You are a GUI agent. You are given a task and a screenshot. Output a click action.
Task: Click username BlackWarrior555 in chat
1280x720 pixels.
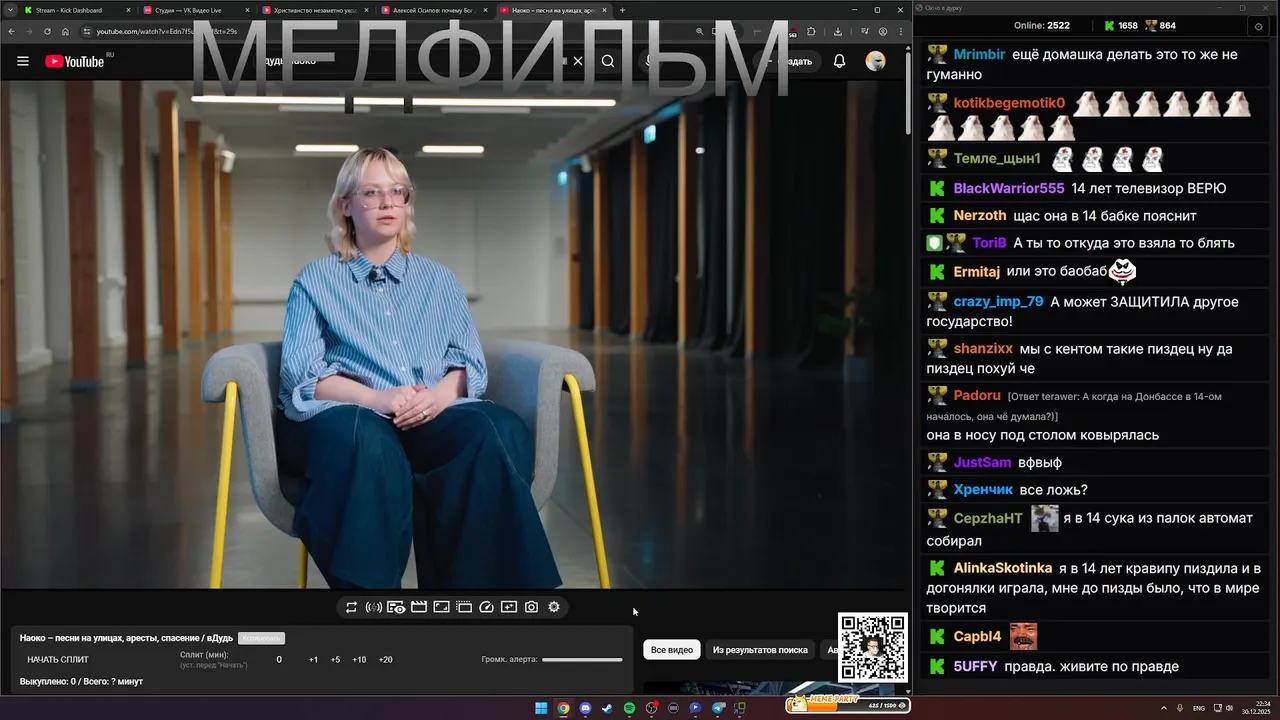(x=1009, y=188)
